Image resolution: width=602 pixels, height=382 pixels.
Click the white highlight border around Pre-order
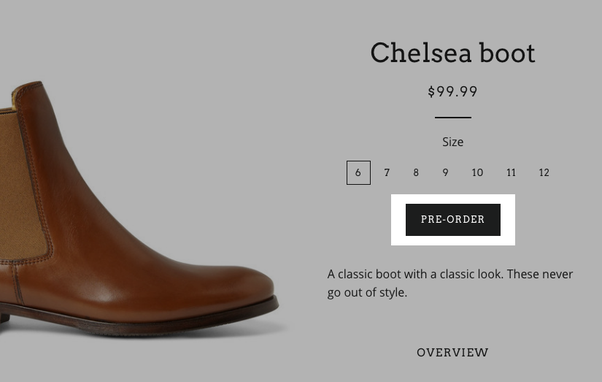point(453,199)
